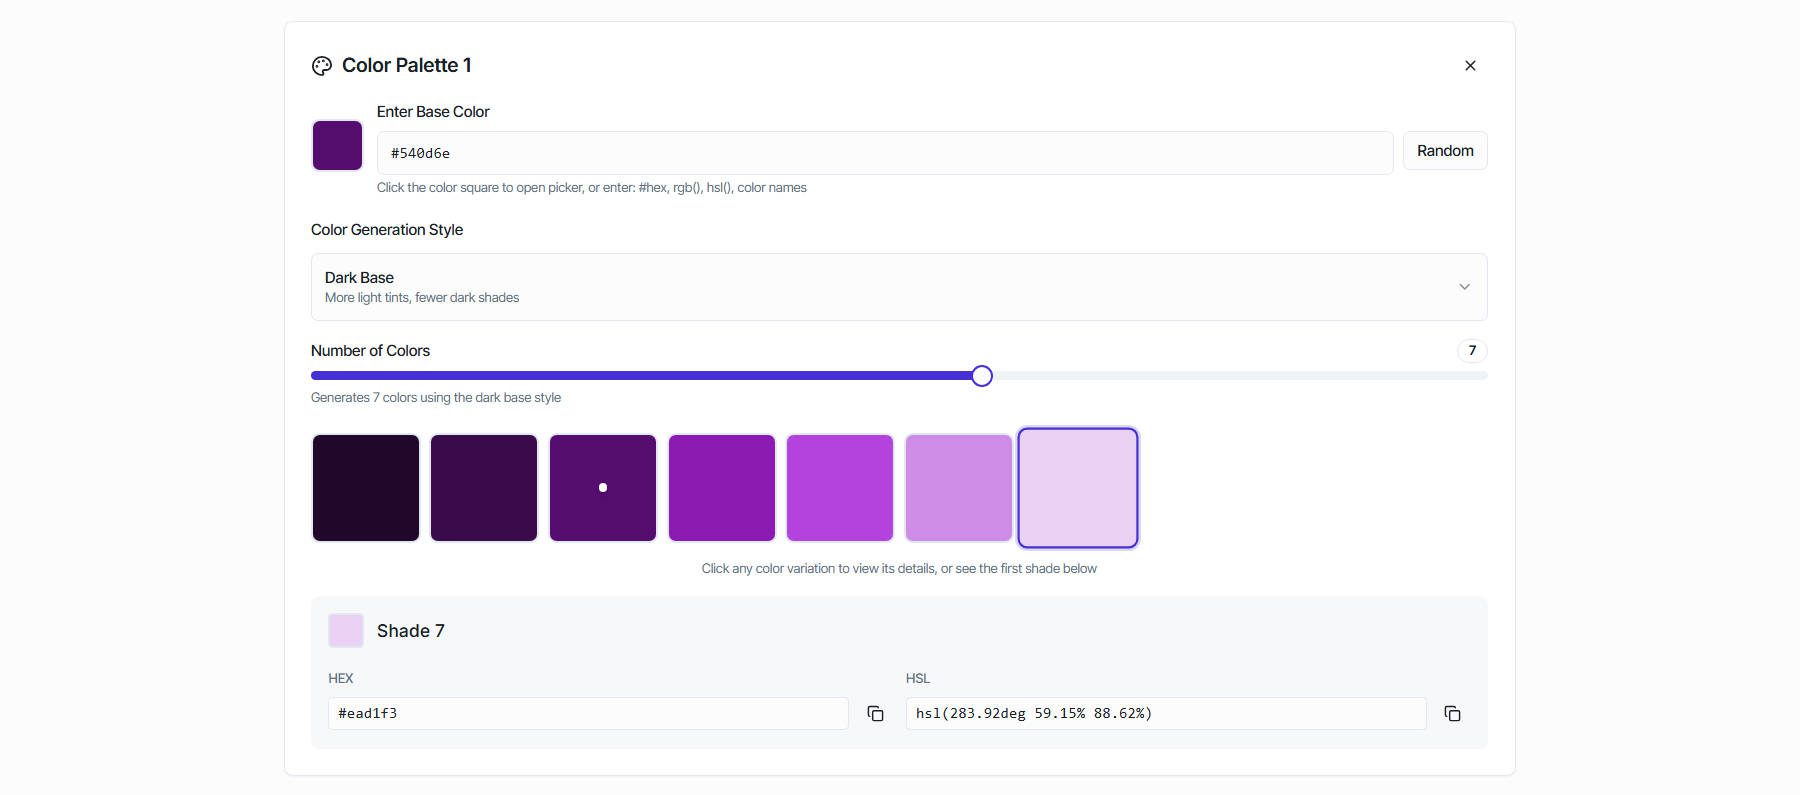Click the HEX field showing #ead1f3

[x=588, y=713]
